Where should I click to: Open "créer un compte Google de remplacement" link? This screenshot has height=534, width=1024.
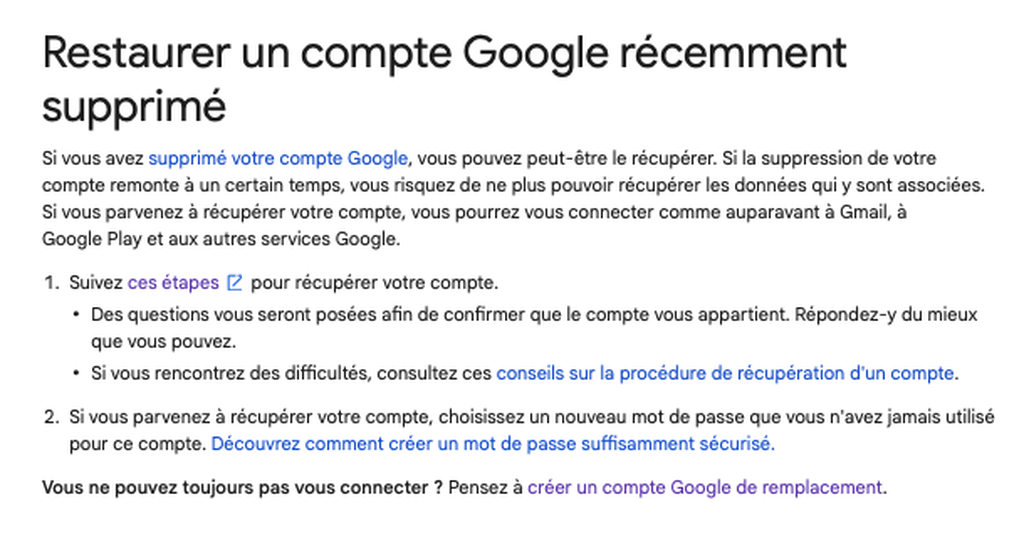(705, 488)
